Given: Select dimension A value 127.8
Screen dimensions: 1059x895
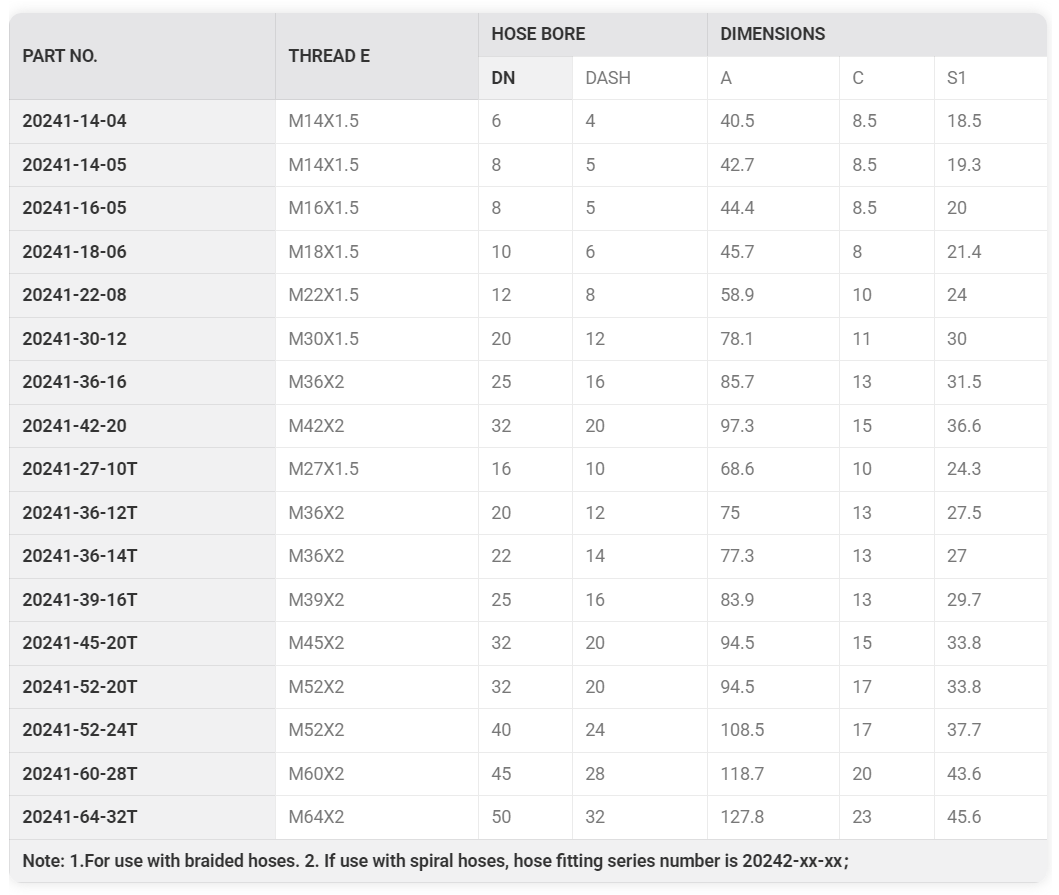Looking at the screenshot, I should point(742,817).
